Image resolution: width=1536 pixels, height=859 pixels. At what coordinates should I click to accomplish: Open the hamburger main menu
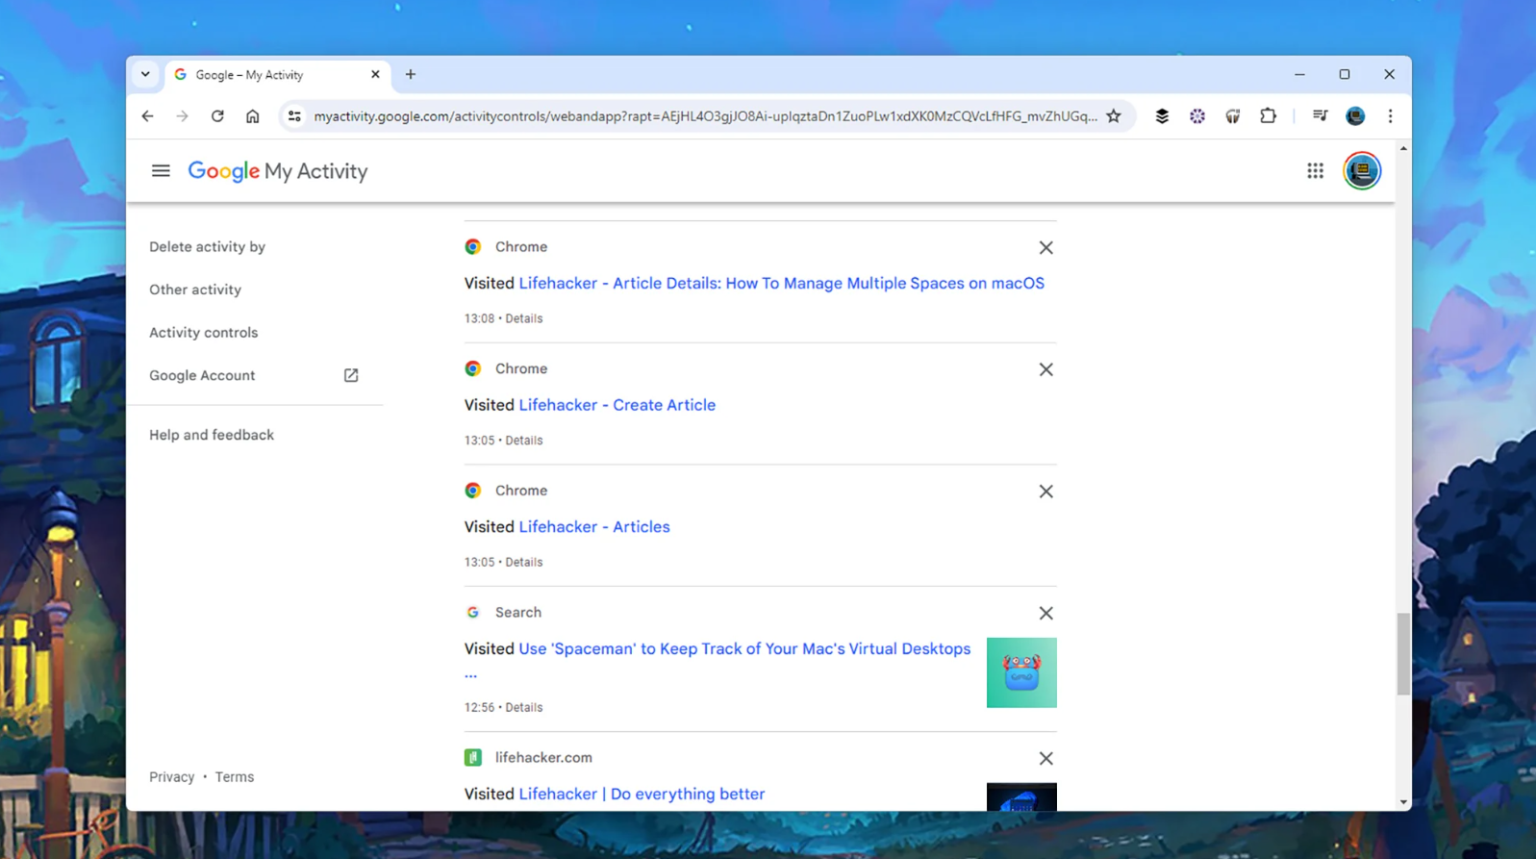pos(160,171)
